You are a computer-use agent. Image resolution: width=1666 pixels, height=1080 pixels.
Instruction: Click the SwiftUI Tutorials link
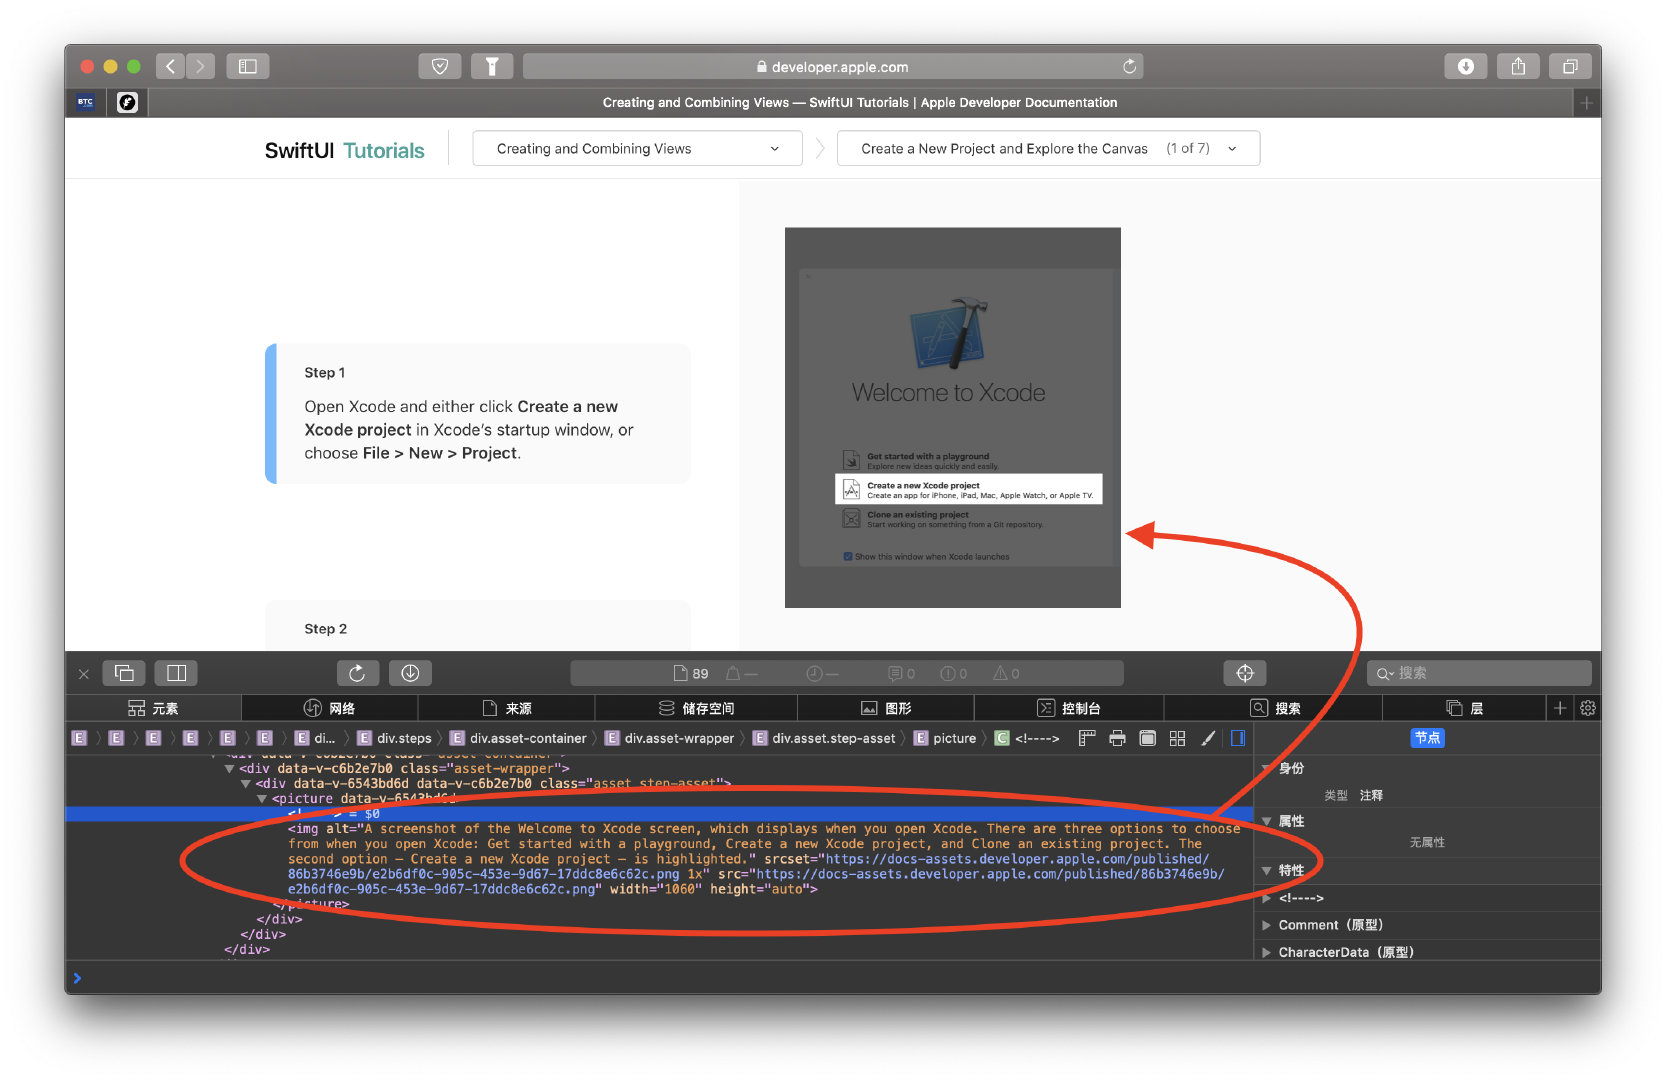(344, 150)
